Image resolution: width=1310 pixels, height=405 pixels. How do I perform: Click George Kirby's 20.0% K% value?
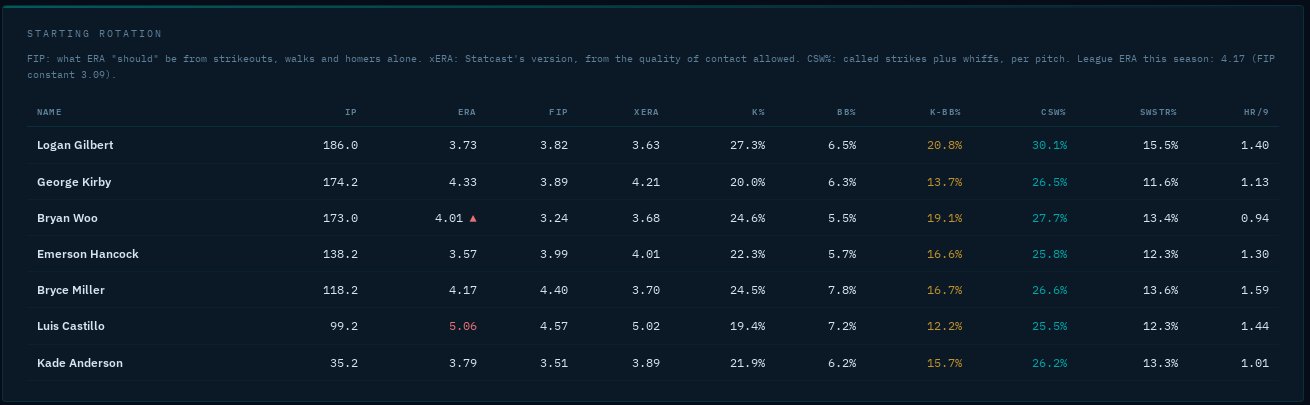(748, 182)
